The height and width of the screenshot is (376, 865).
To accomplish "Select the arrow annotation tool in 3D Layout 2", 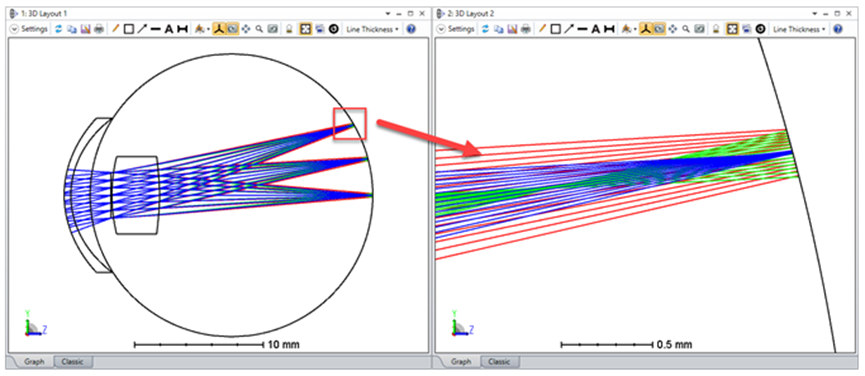I will tap(569, 29).
